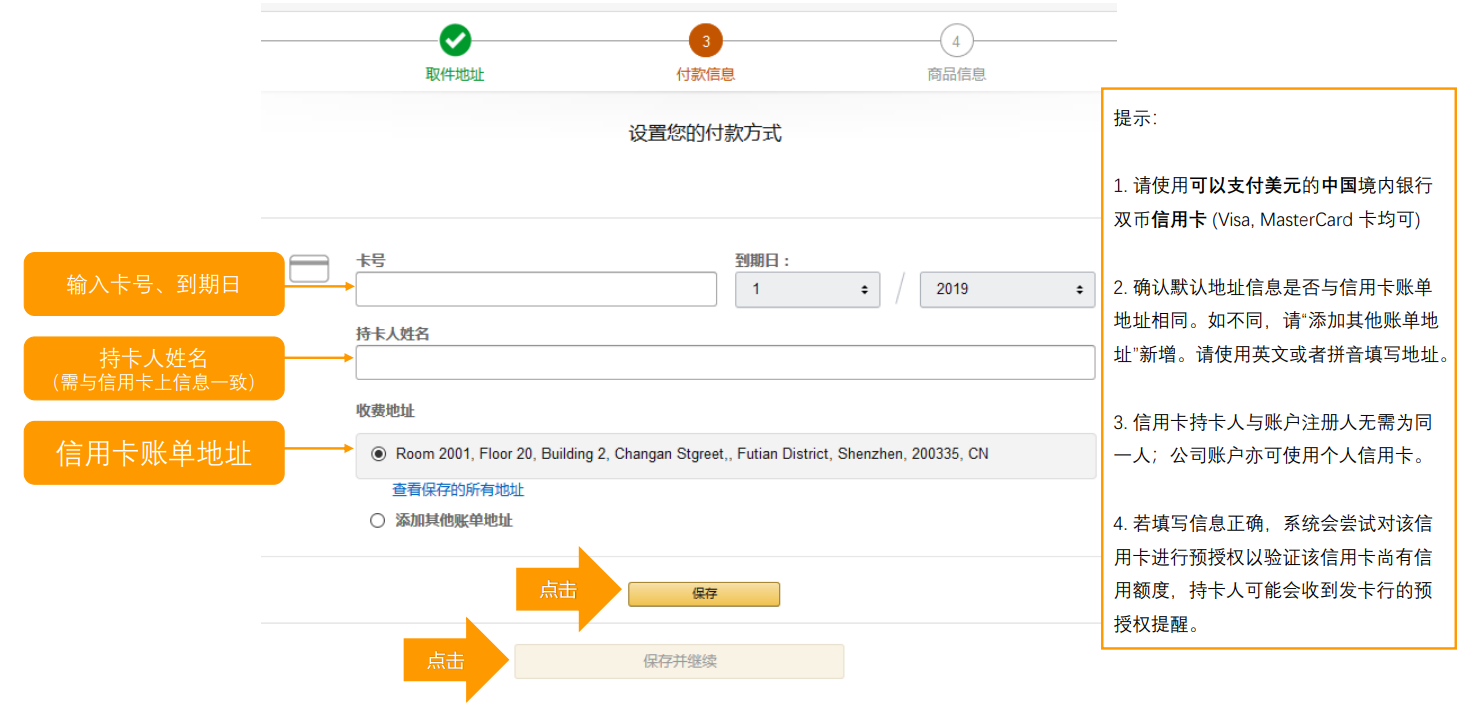
Task: Click the grey step 4 circle
Action: [956, 41]
